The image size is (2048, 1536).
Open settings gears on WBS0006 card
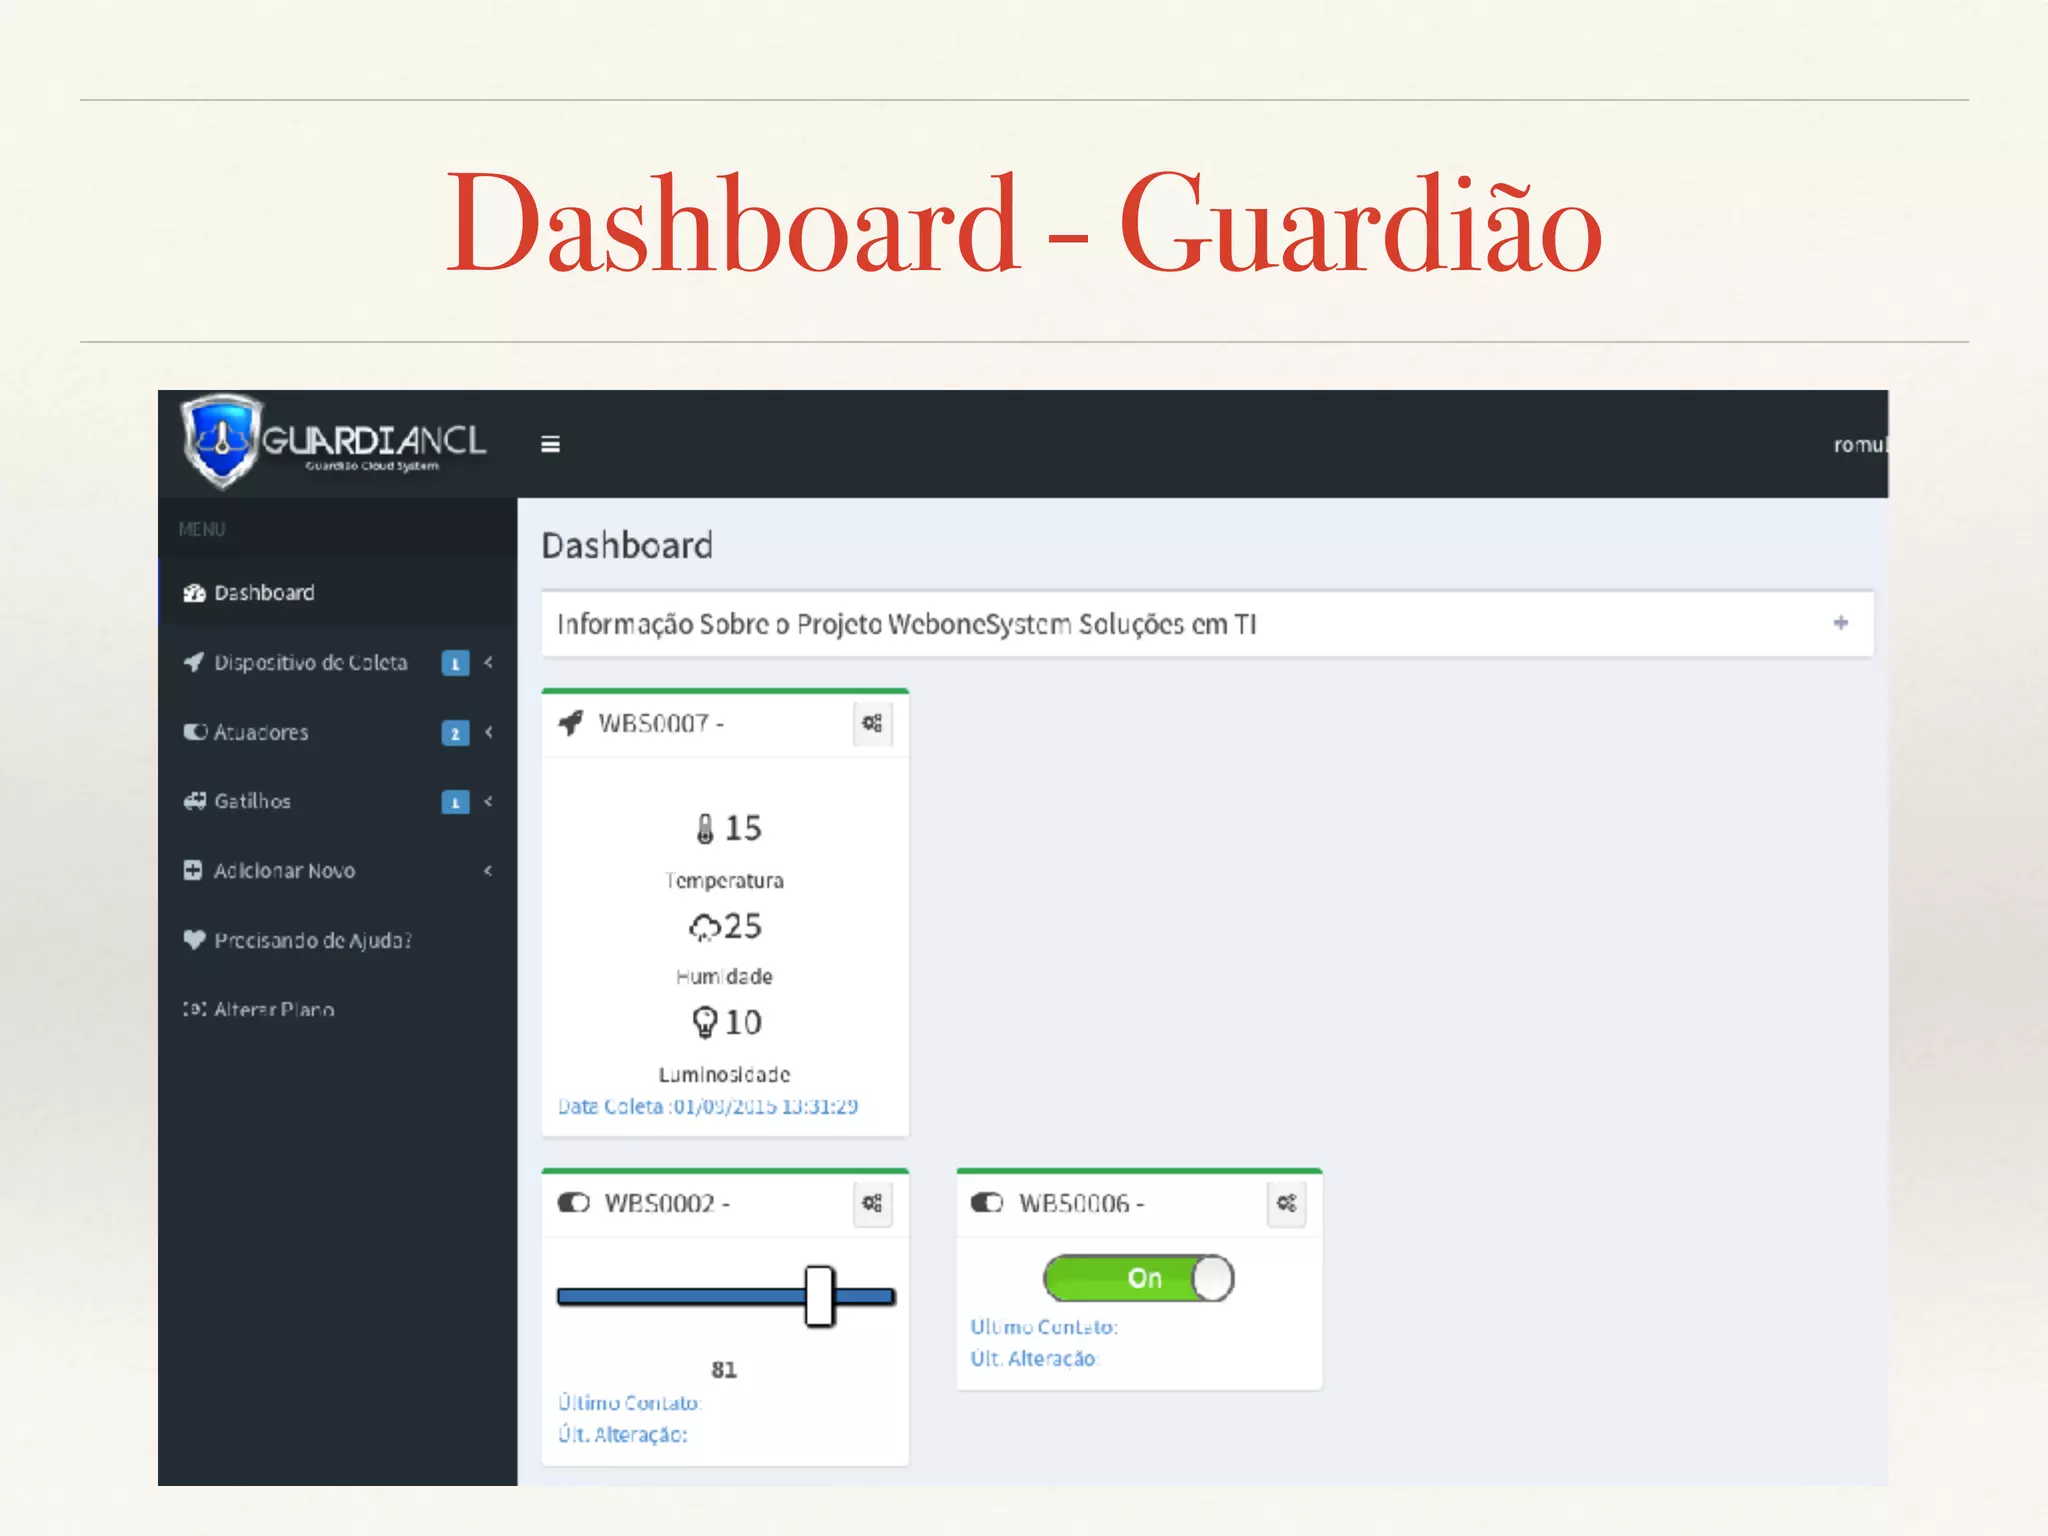pyautogui.click(x=1287, y=1203)
